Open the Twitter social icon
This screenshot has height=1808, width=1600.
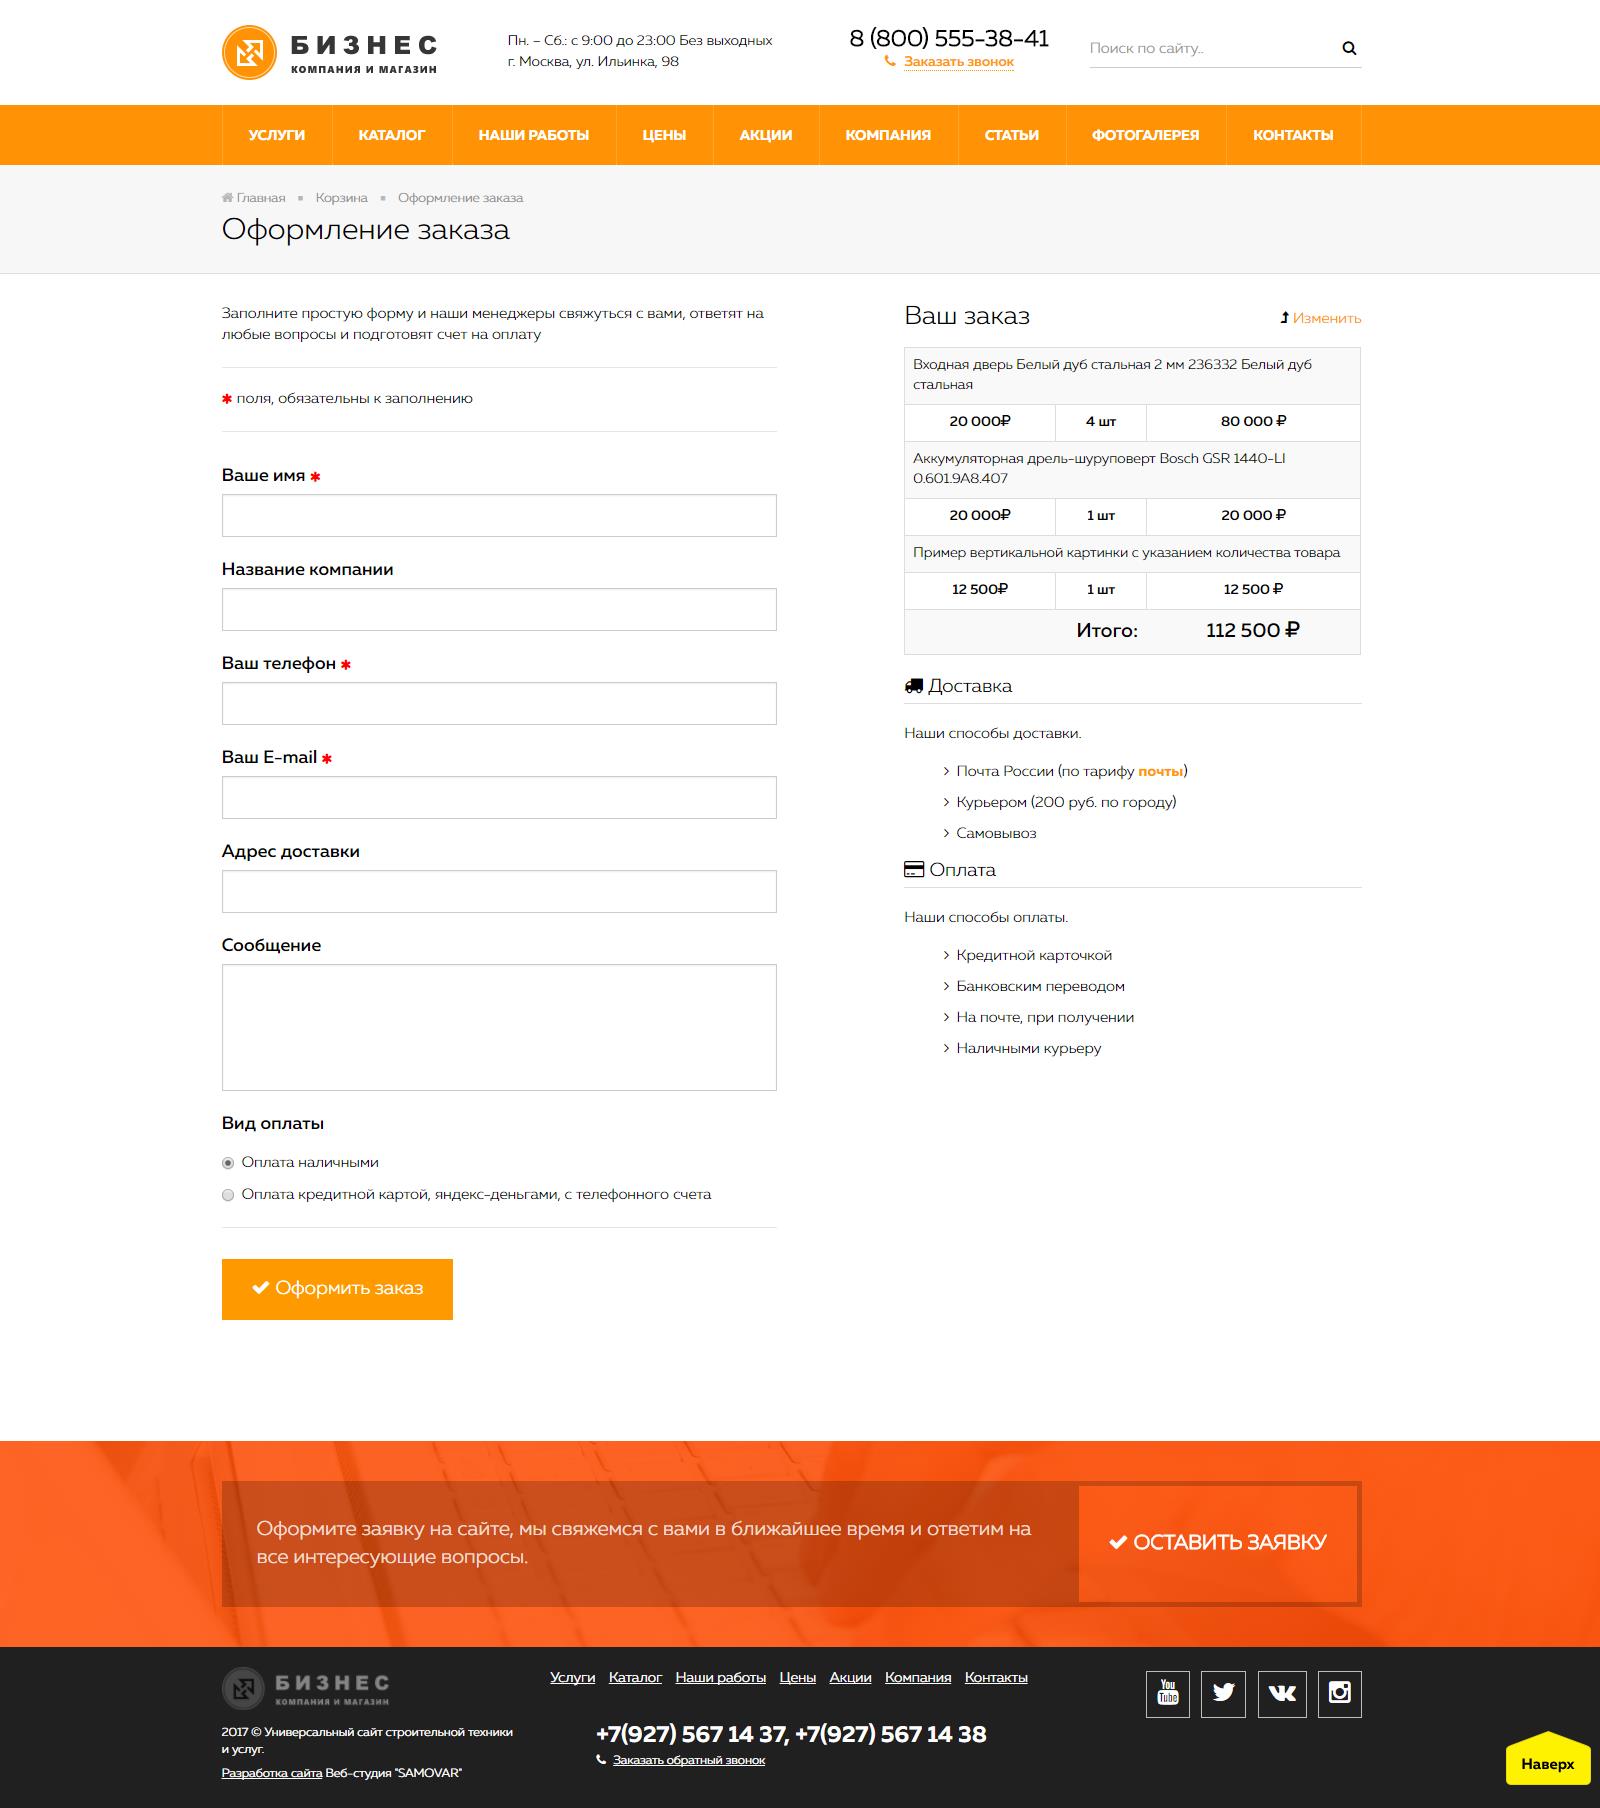[1224, 1693]
